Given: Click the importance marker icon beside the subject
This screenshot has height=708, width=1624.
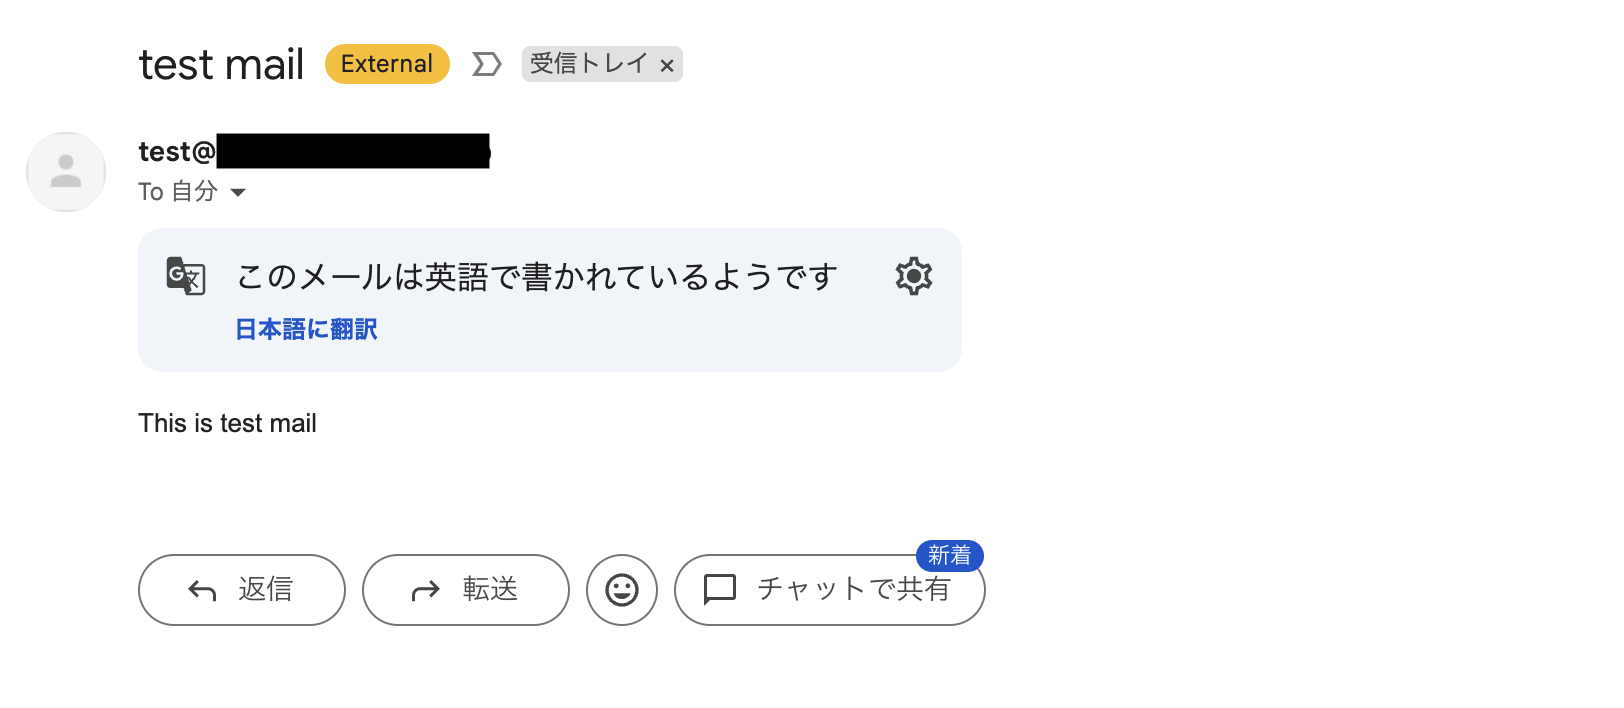Looking at the screenshot, I should click(x=486, y=64).
